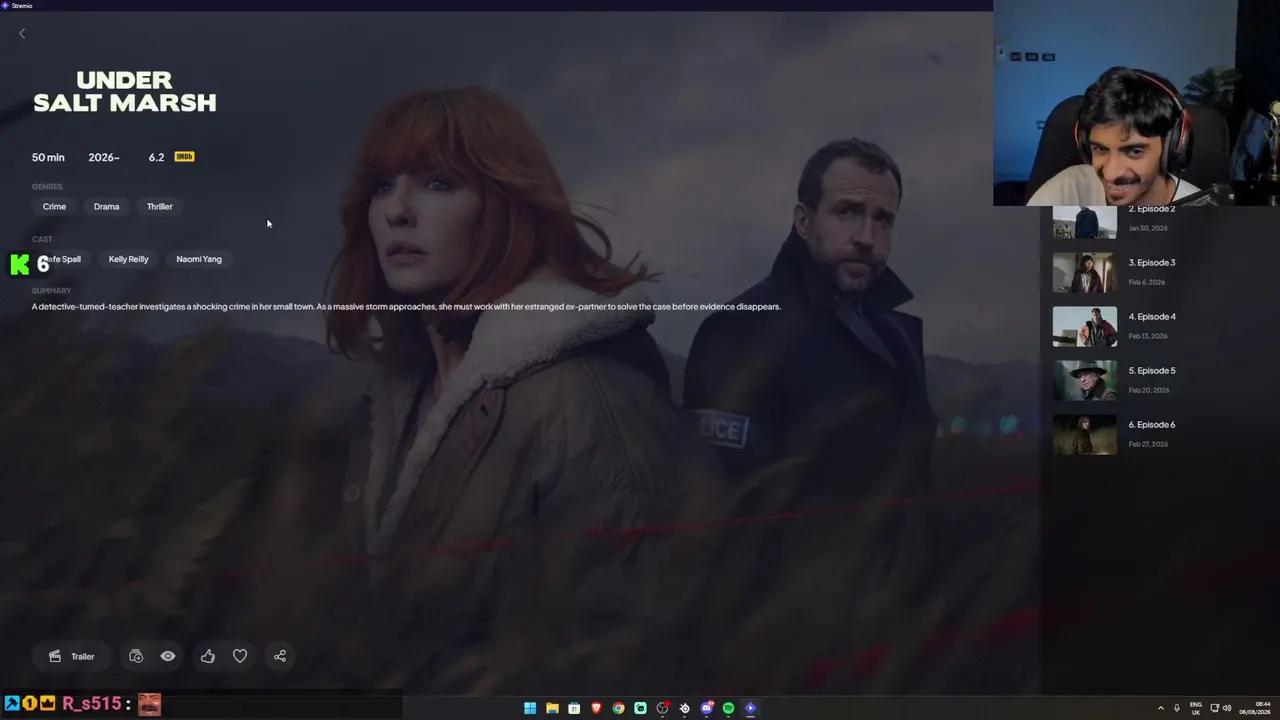Select Episode 4 thumbnail

1084,326
